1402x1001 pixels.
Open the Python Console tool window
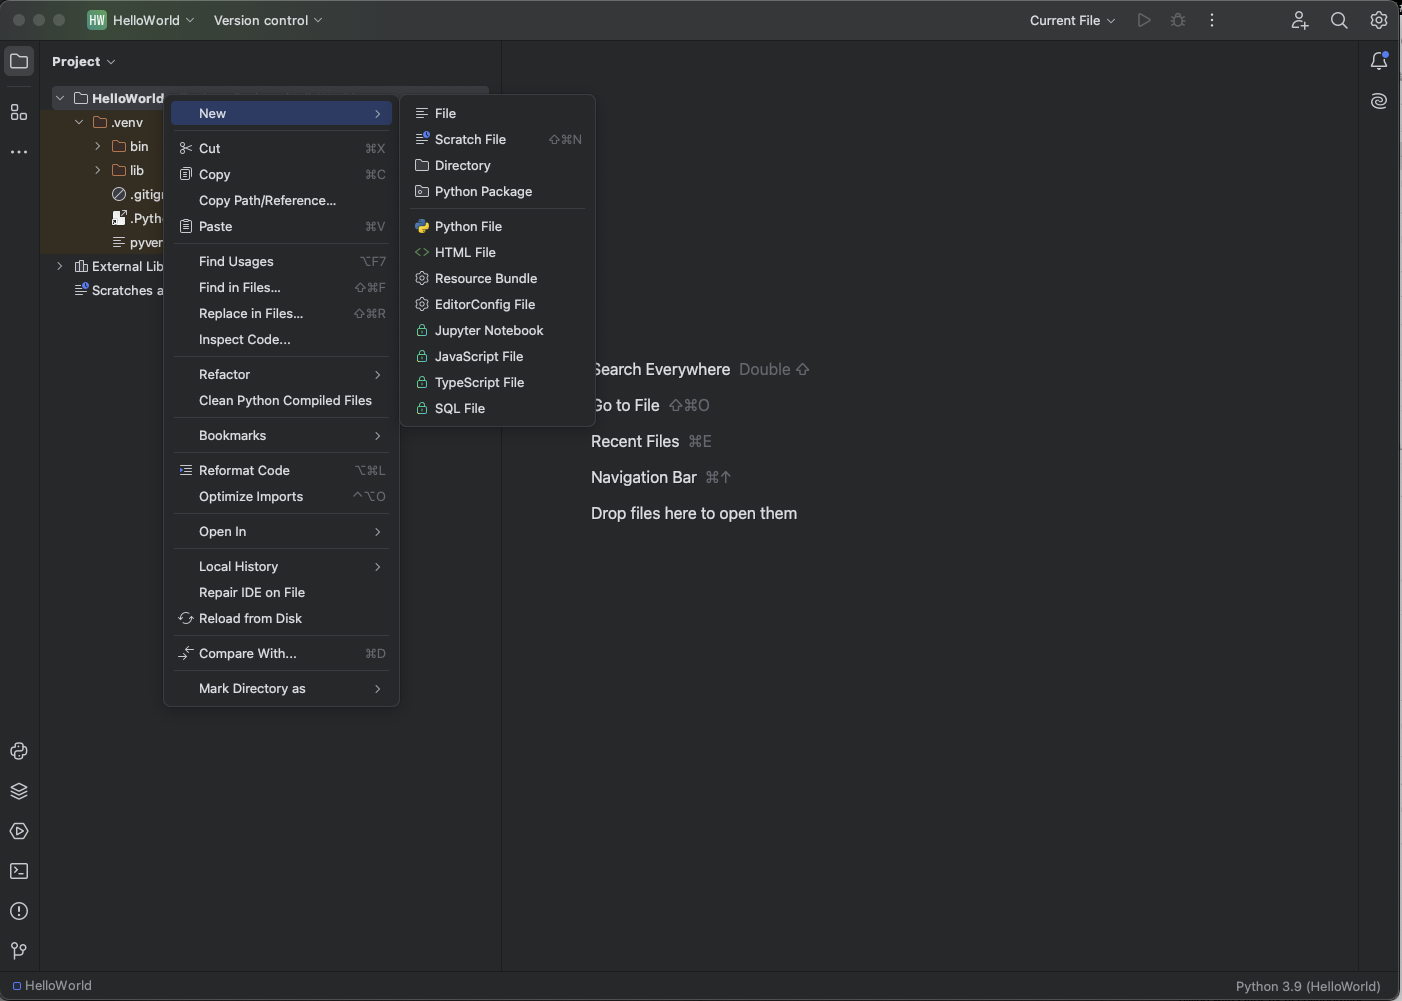click(19, 751)
